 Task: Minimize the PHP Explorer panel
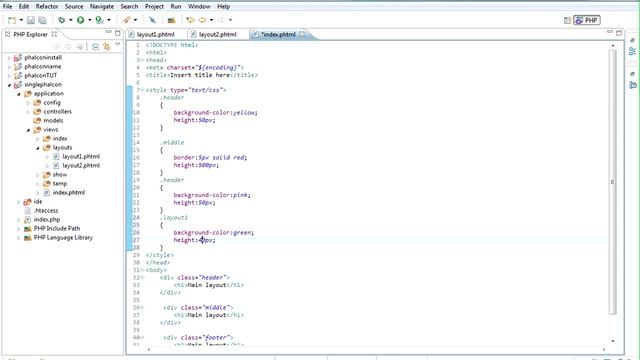point(109,32)
